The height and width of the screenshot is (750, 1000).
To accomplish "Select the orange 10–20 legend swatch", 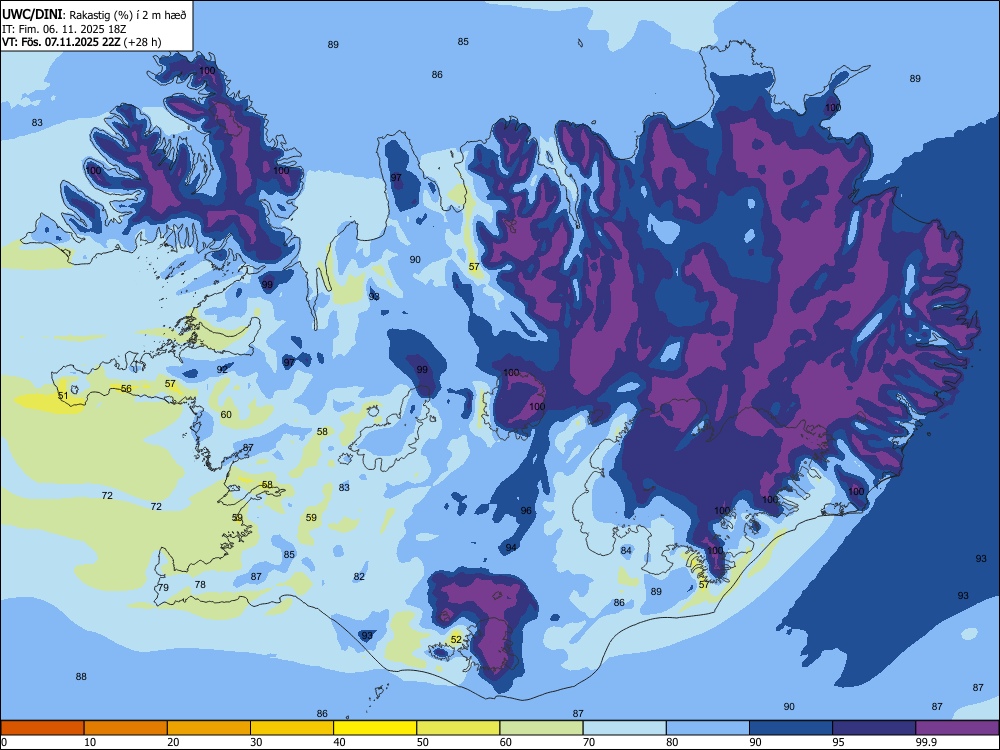I will click(x=126, y=728).
